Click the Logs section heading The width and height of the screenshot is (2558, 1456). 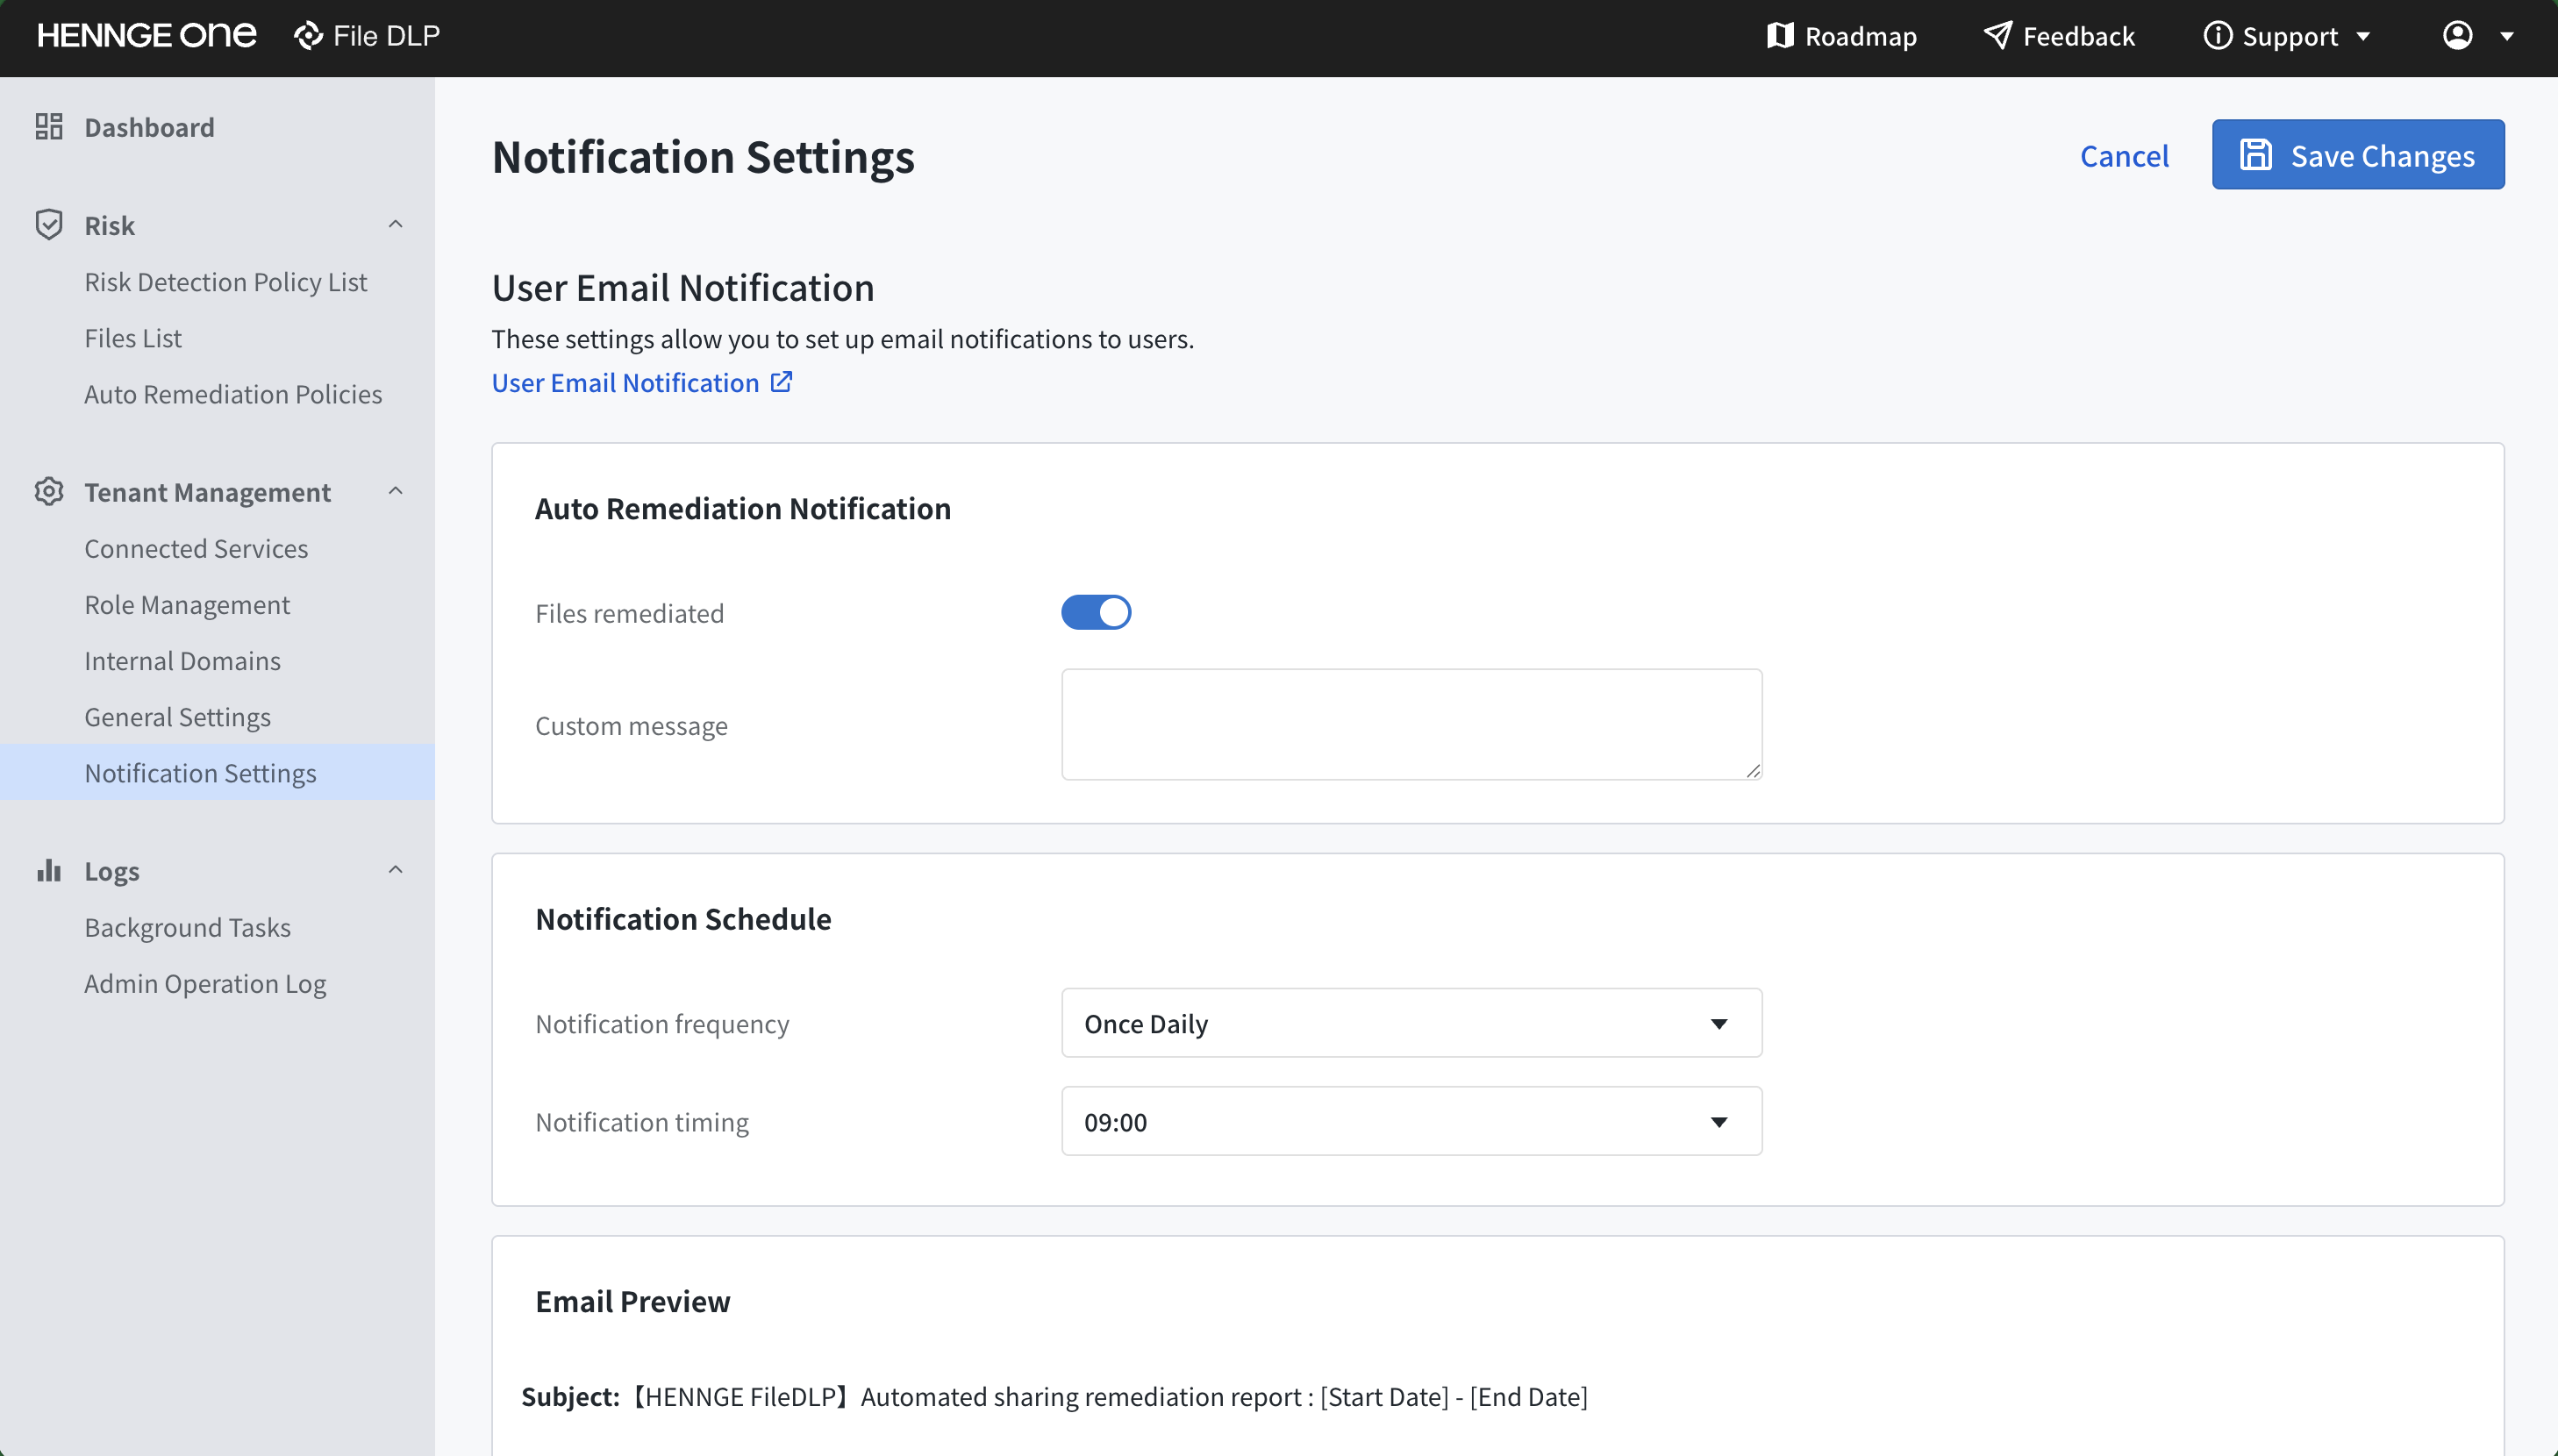[x=111, y=871]
